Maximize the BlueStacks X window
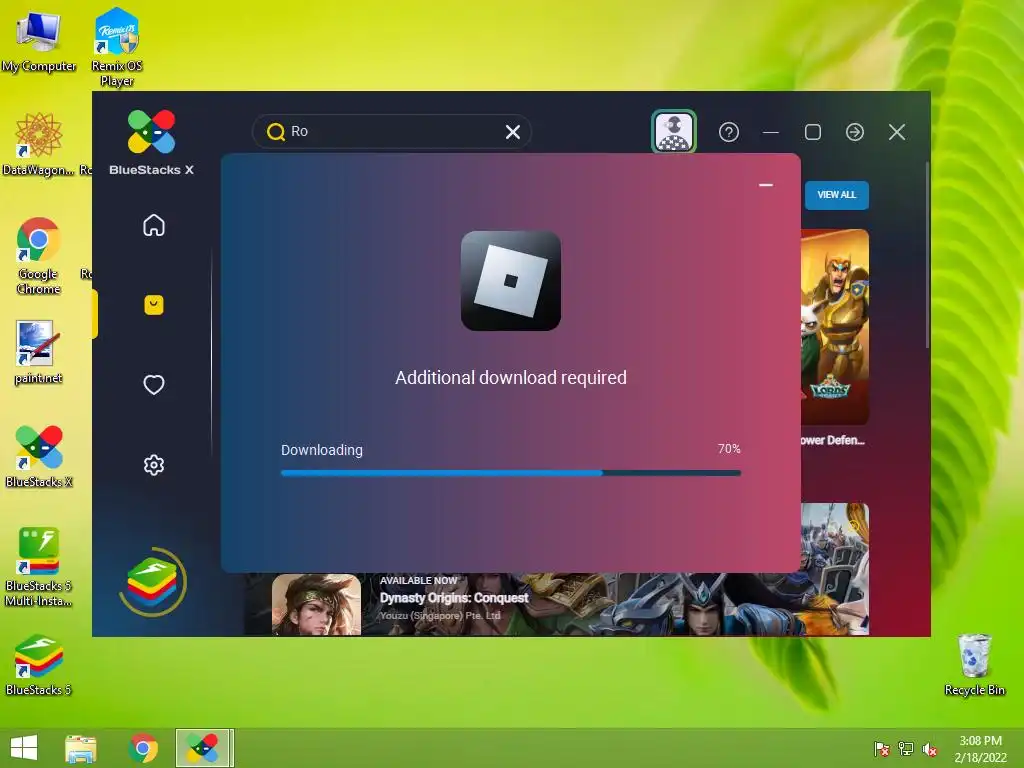Screen dimensions: 1024x768 coord(813,133)
